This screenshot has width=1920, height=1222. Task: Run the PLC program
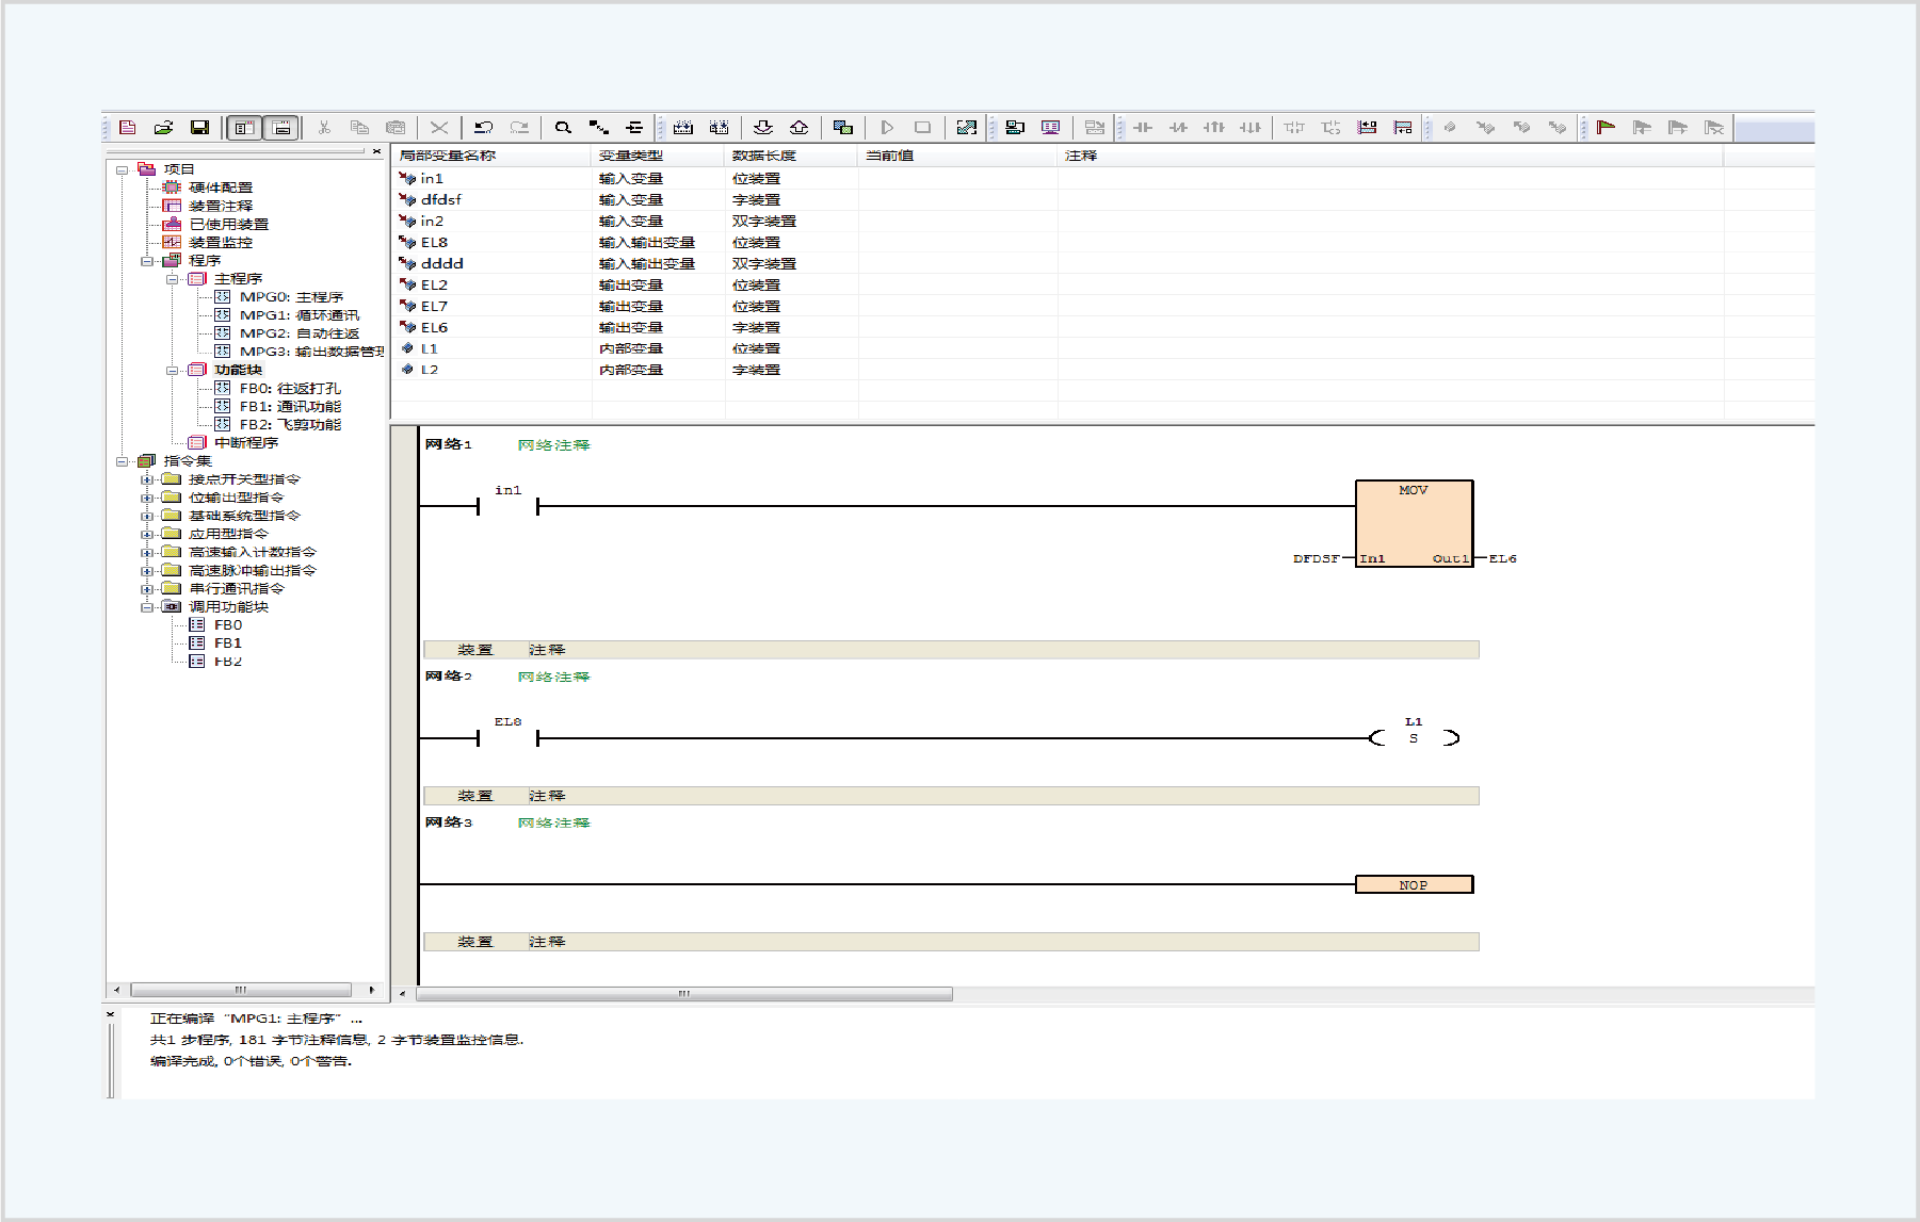[x=887, y=127]
